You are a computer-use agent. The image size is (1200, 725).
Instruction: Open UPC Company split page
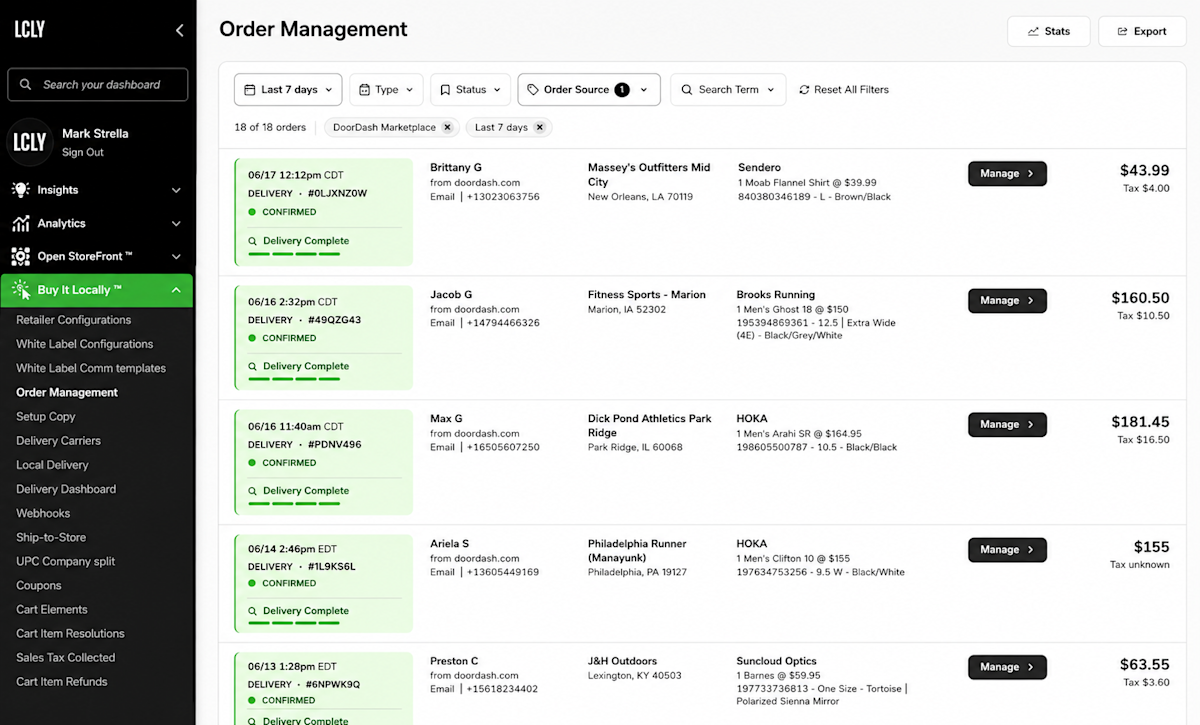coord(66,562)
